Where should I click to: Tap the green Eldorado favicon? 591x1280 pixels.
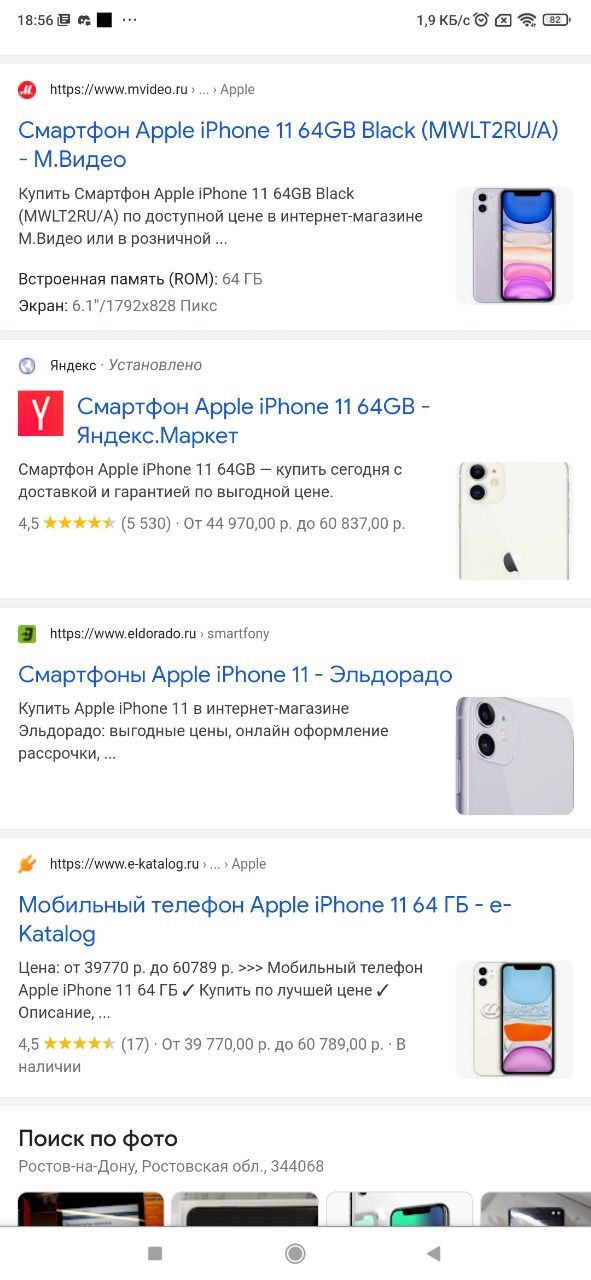pos(27,633)
